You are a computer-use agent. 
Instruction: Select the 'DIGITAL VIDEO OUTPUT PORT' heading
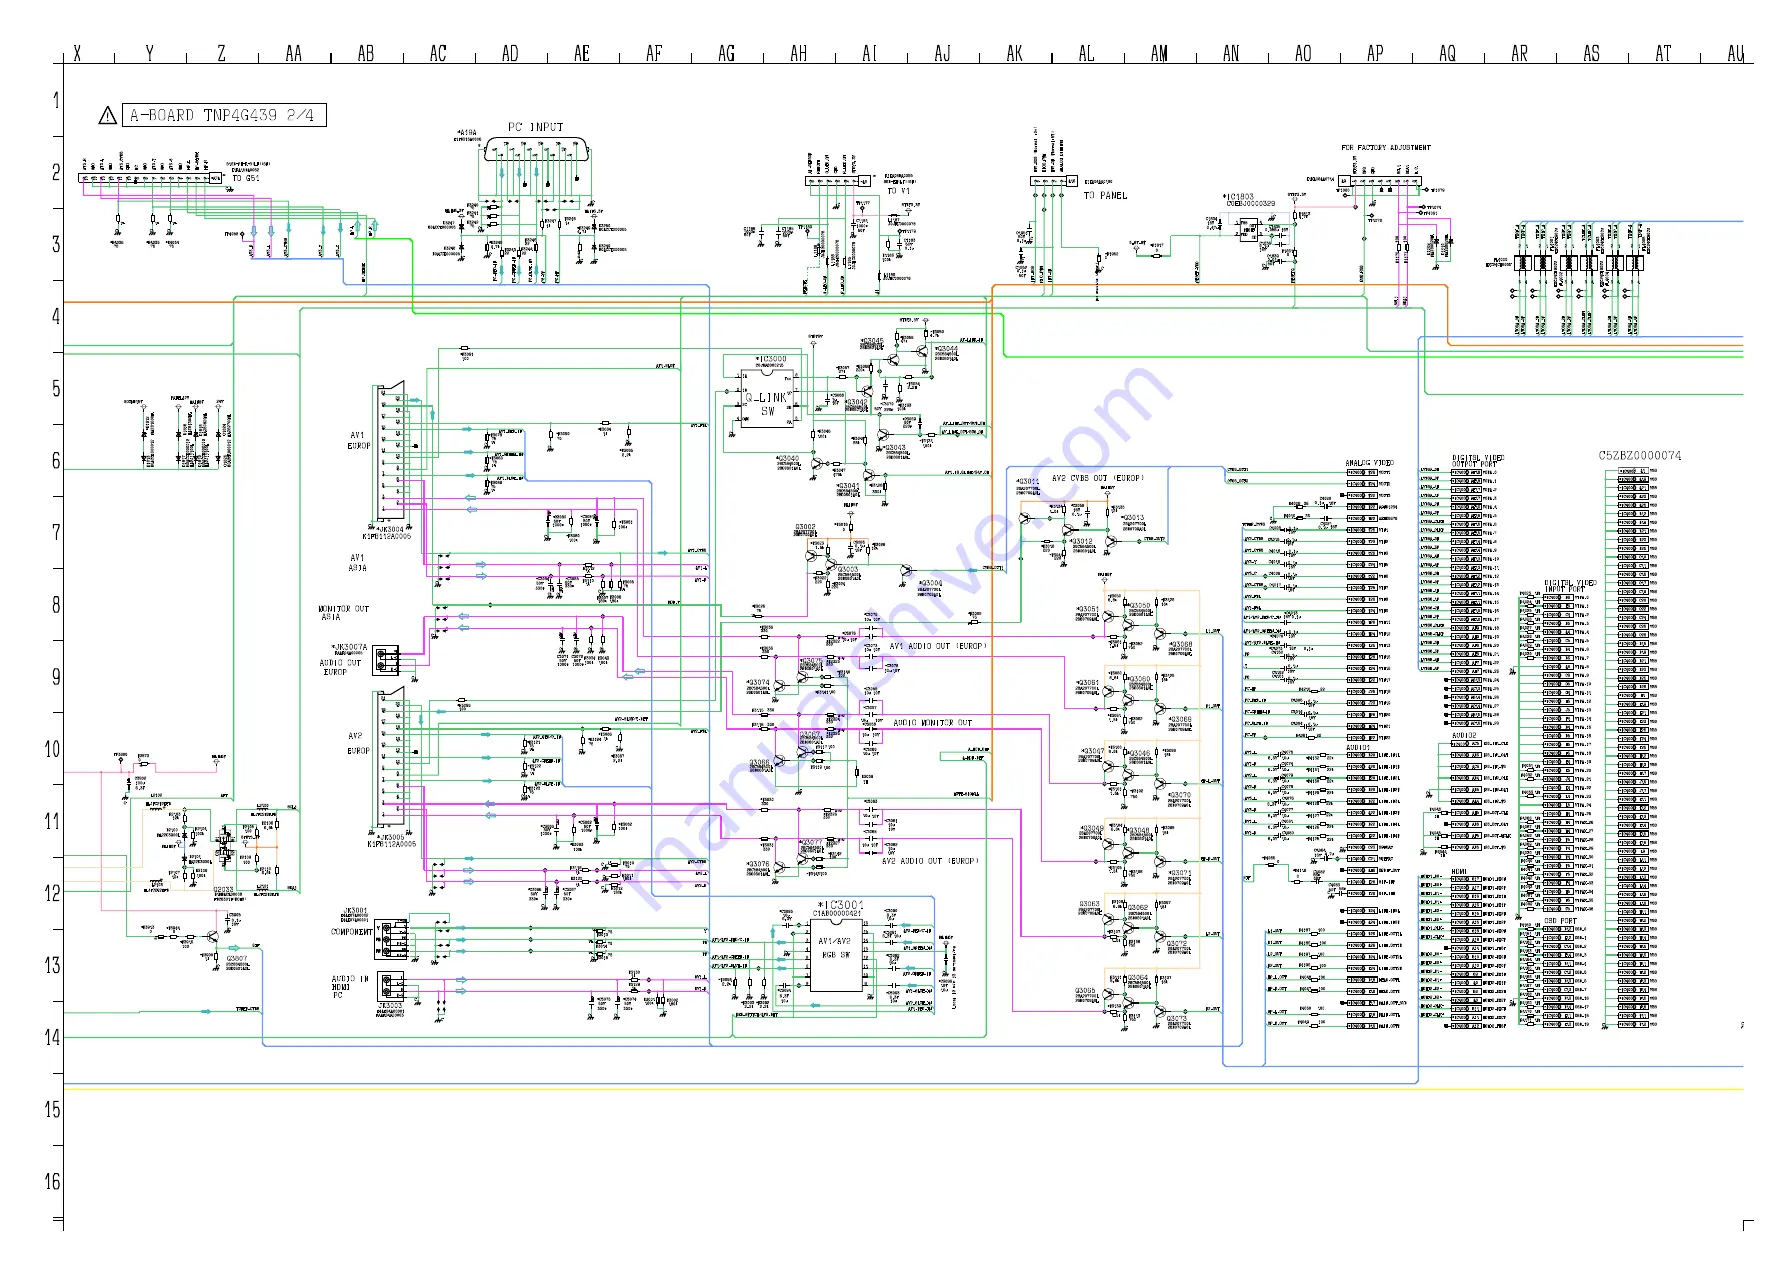[1478, 461]
